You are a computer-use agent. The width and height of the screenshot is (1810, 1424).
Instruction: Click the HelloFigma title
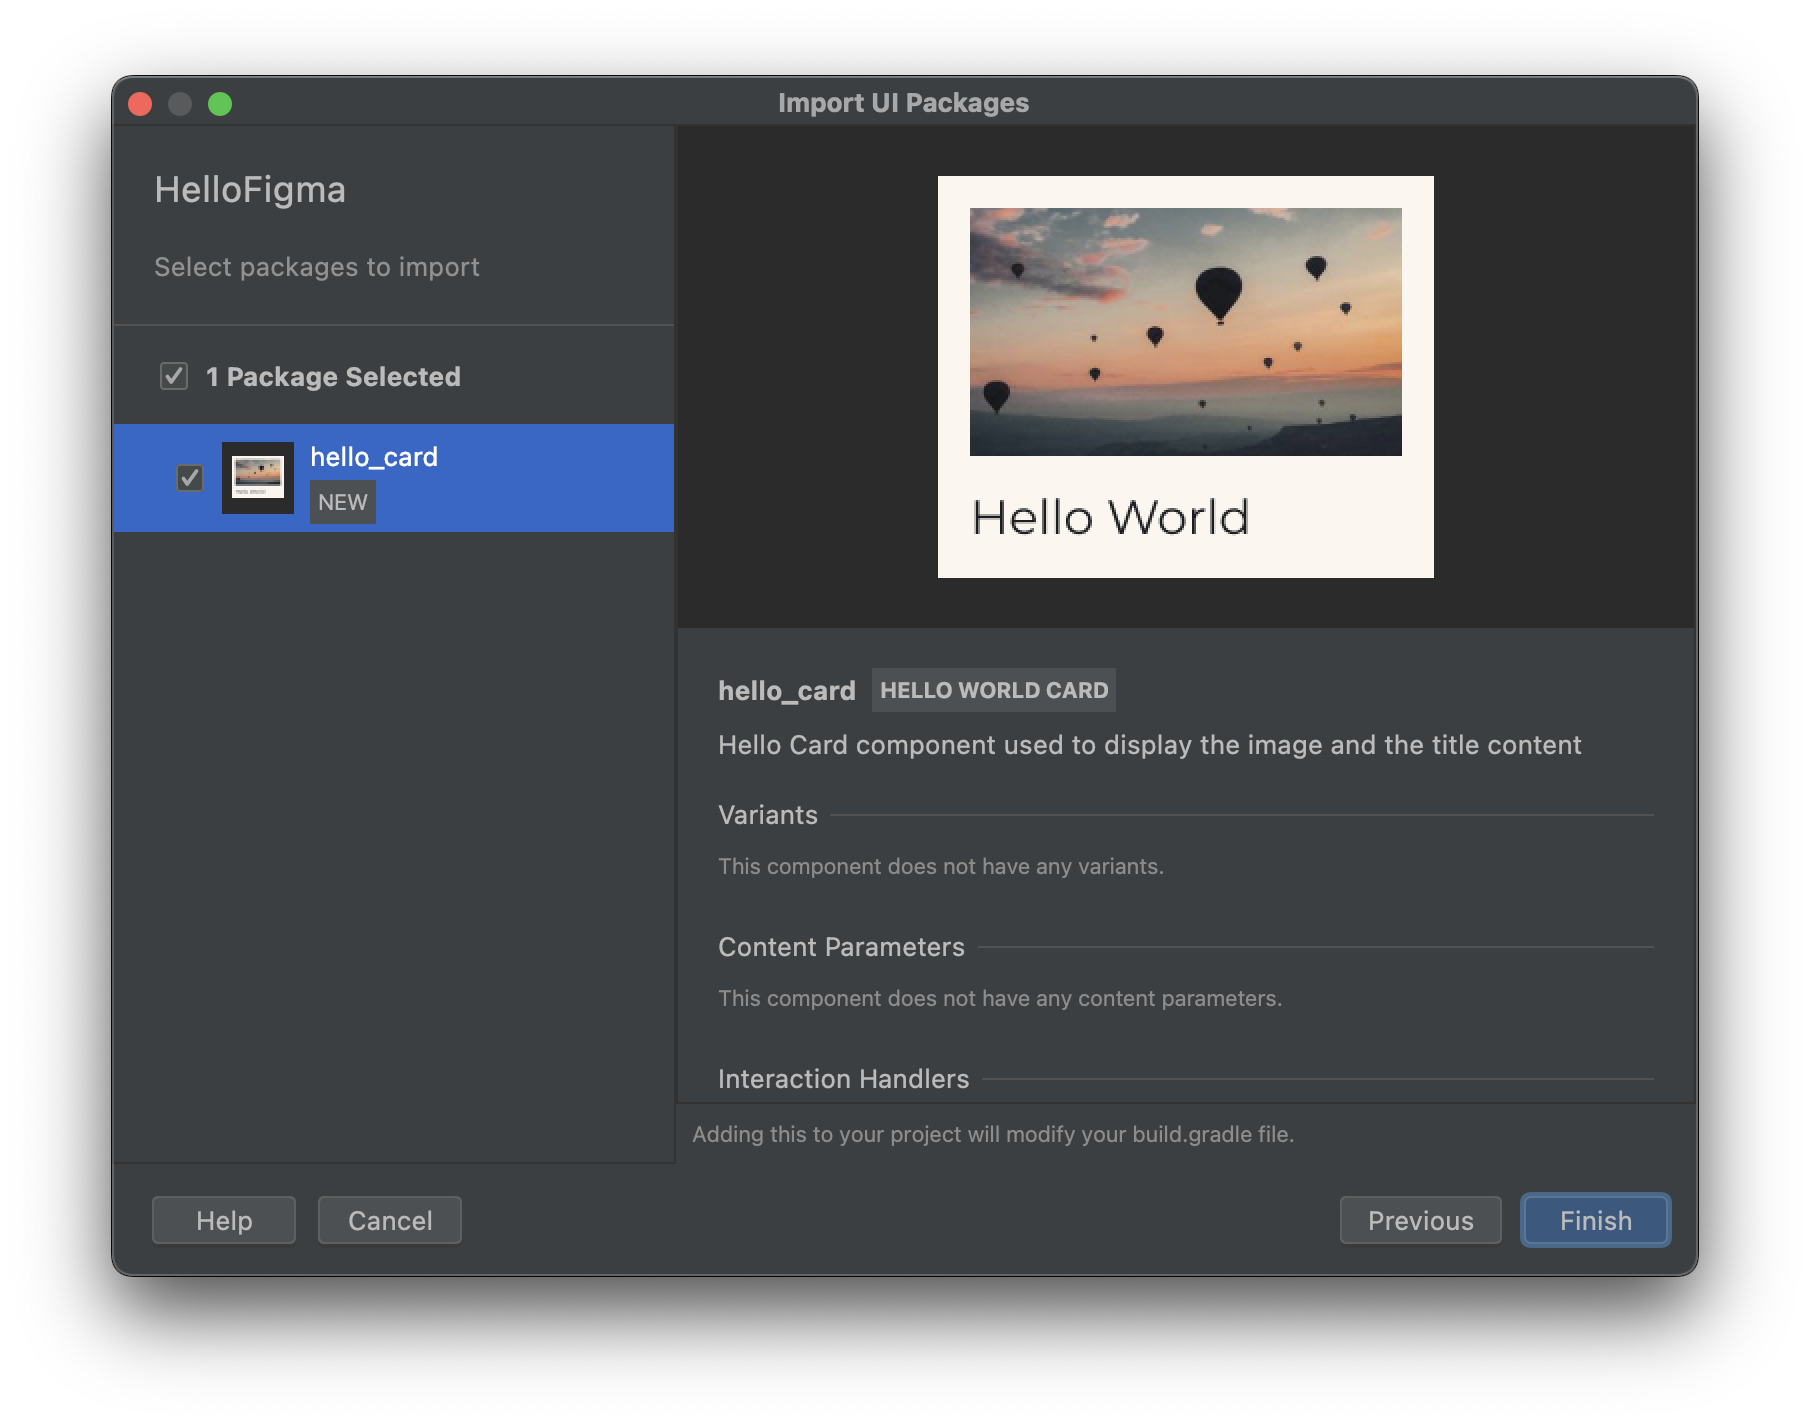[250, 190]
